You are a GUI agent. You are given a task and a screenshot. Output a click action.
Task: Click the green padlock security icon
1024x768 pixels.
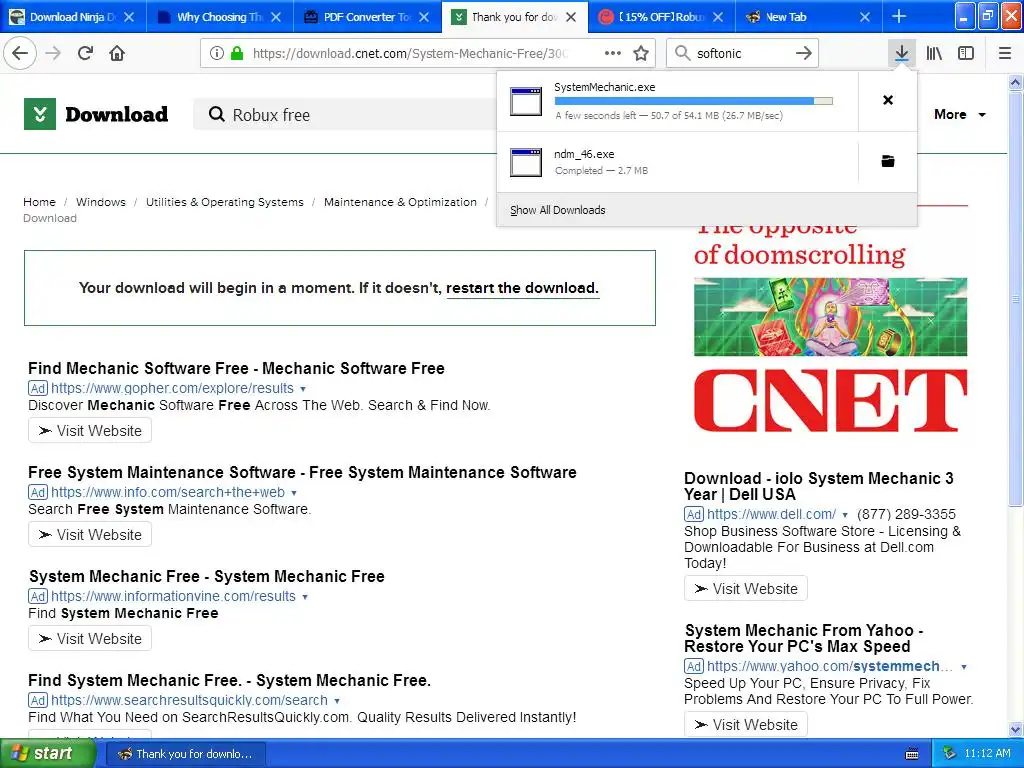[x=236, y=54]
